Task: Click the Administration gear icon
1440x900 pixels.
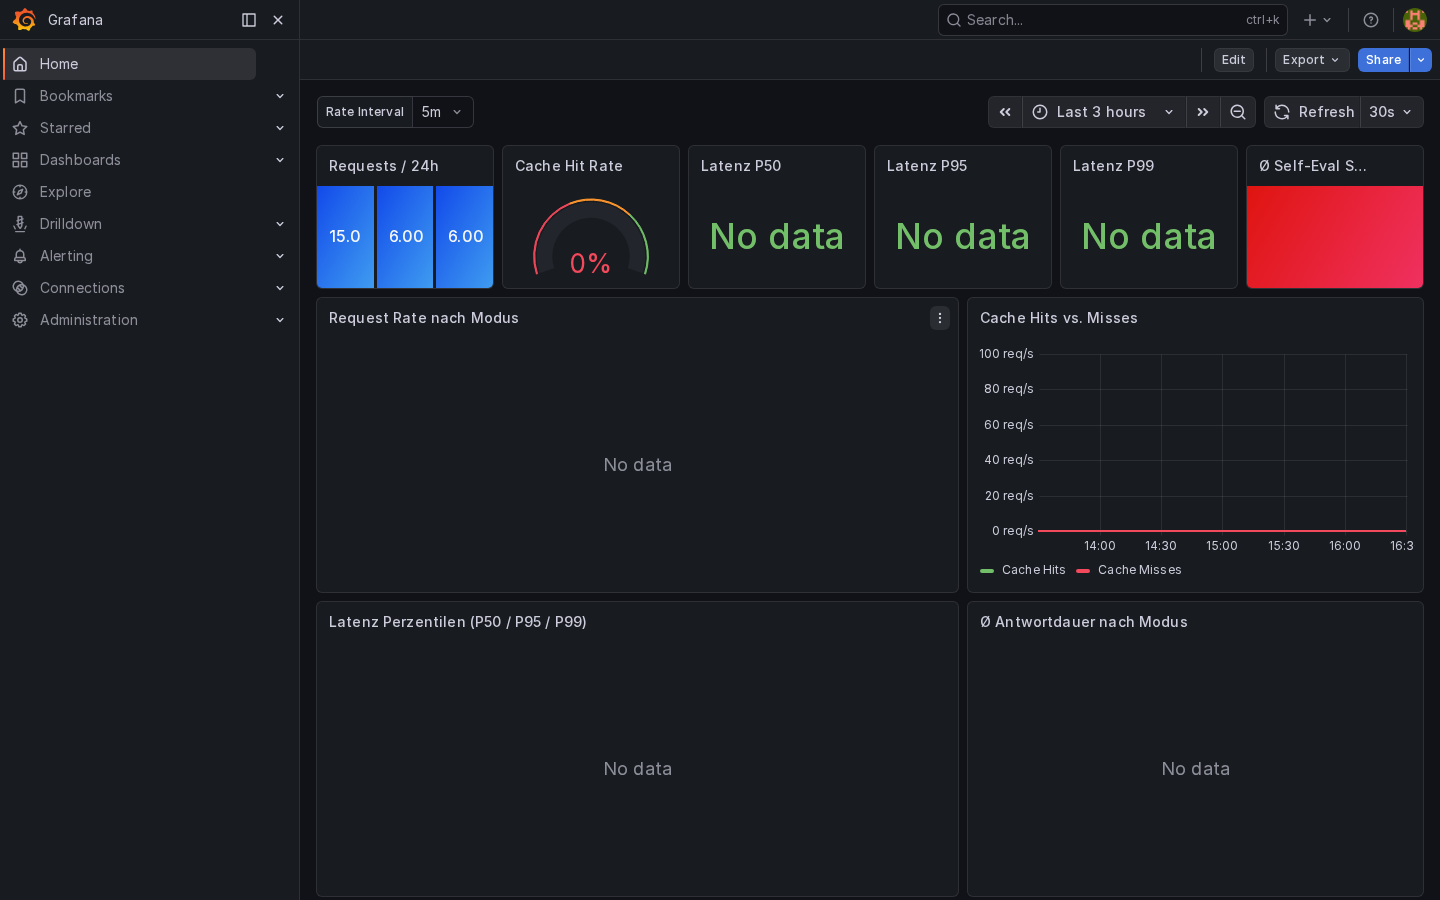Action: [x=20, y=320]
